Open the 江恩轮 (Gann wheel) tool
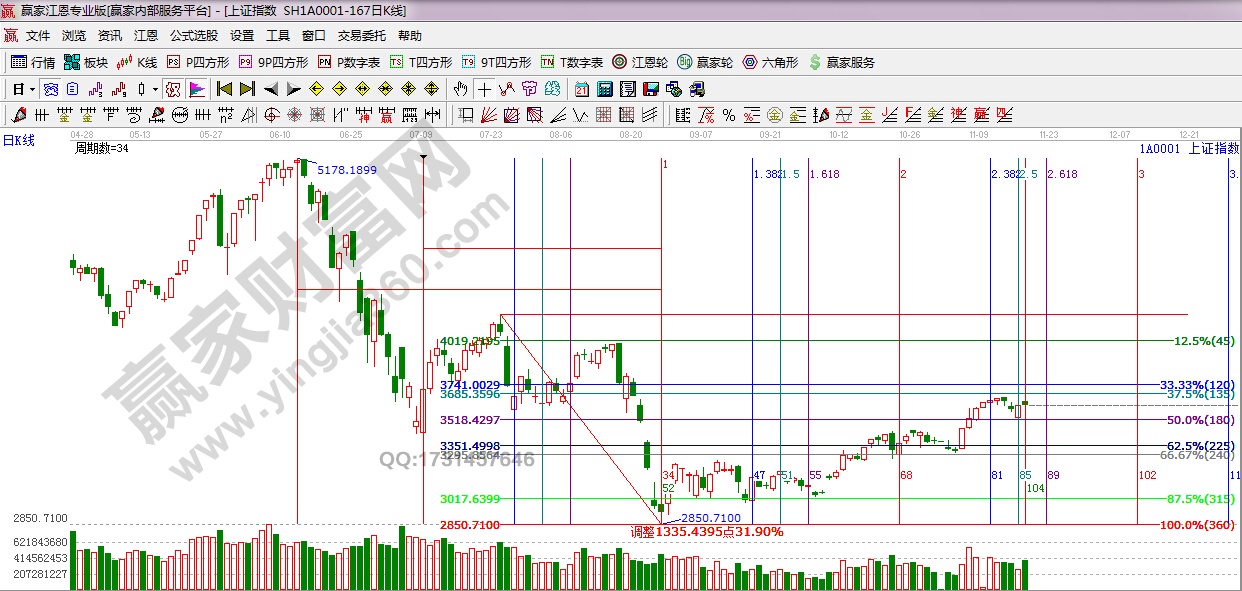This screenshot has height=591, width=1242. (640, 62)
